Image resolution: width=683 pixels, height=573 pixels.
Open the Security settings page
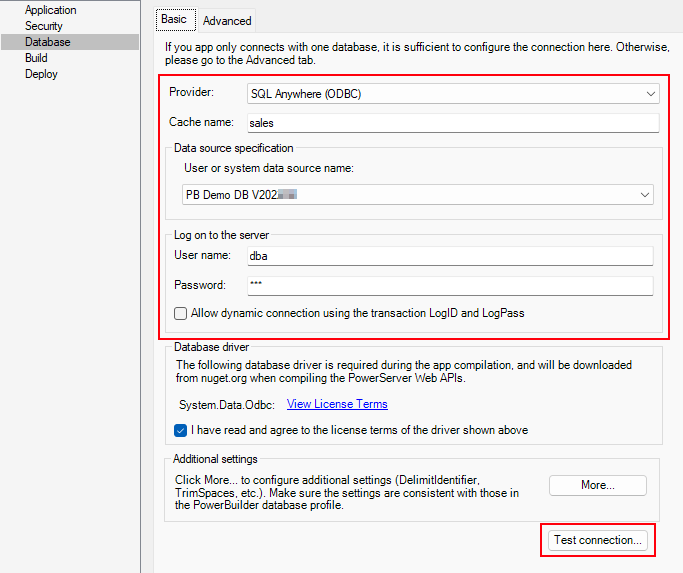[44, 26]
